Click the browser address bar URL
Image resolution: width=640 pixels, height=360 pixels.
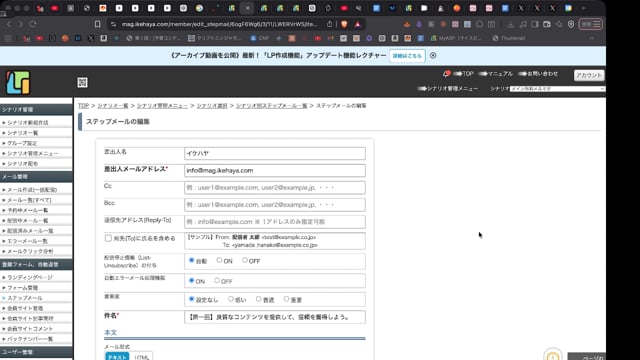220,24
